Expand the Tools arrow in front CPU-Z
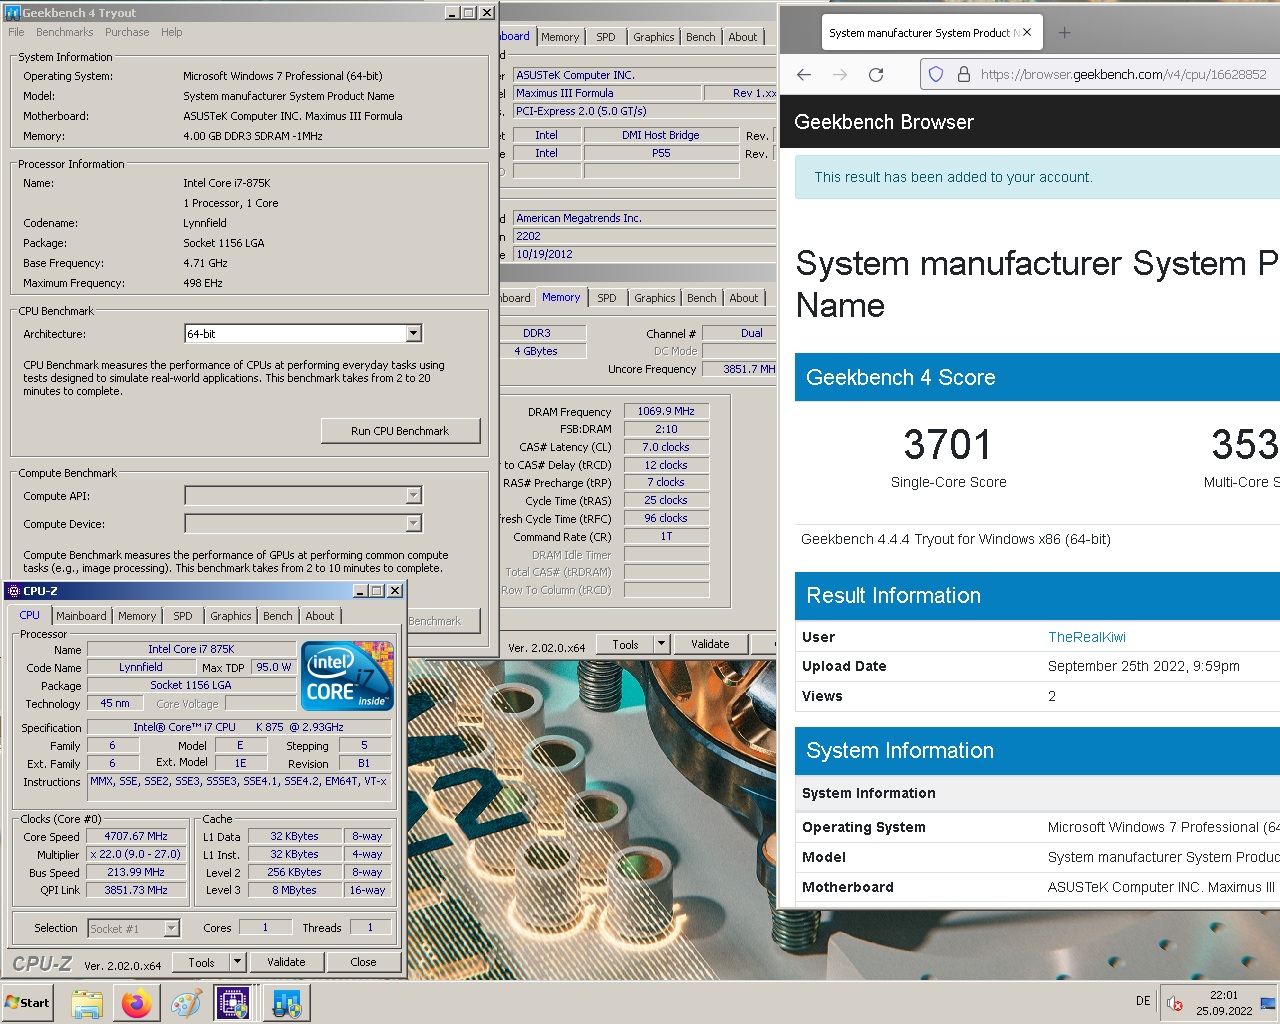This screenshot has width=1280, height=1024. (x=237, y=962)
